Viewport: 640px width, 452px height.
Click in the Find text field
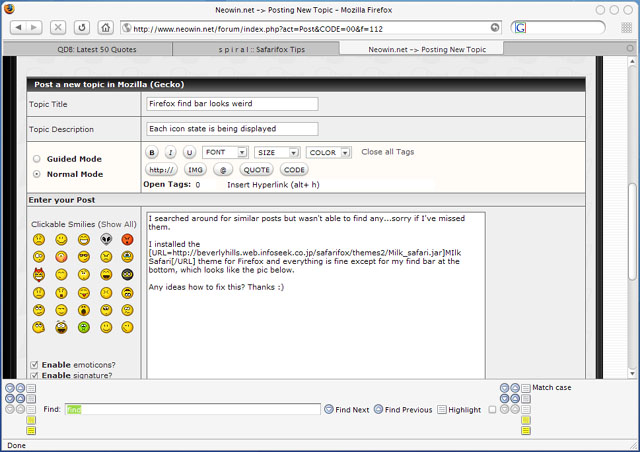(x=193, y=409)
